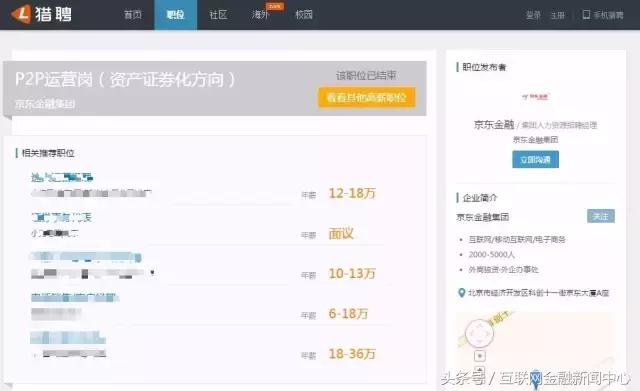Viewport: 640px width, 391px height.
Task: Switch to the 社区 tab
Action: [x=218, y=15]
